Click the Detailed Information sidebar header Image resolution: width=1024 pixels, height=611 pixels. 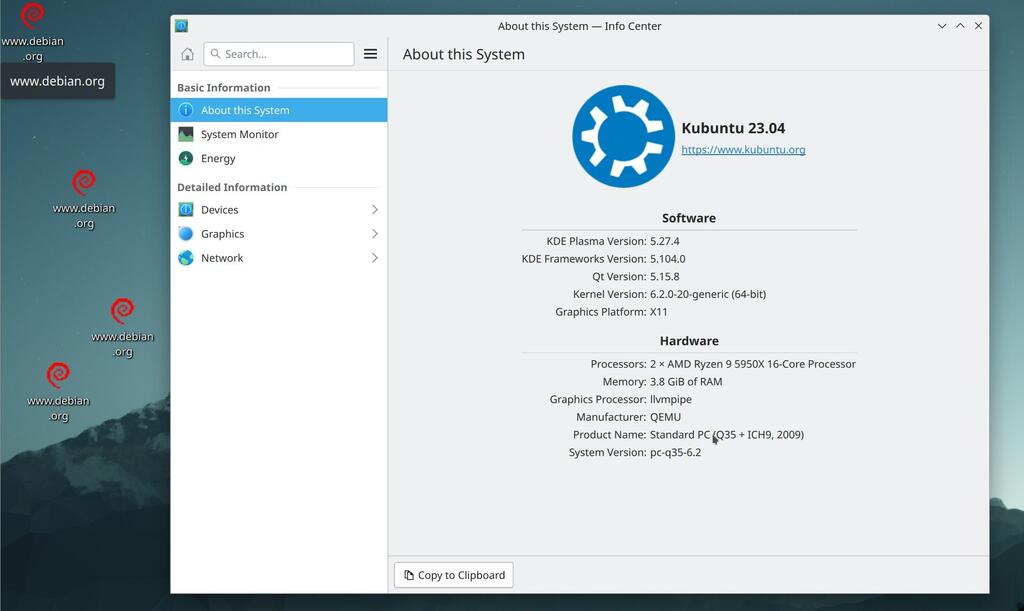(x=232, y=187)
